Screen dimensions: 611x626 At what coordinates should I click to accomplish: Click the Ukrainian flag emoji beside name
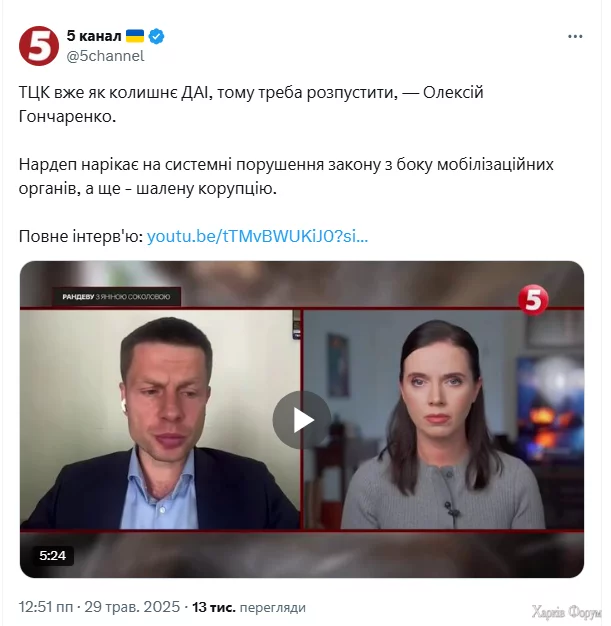[x=135, y=36]
